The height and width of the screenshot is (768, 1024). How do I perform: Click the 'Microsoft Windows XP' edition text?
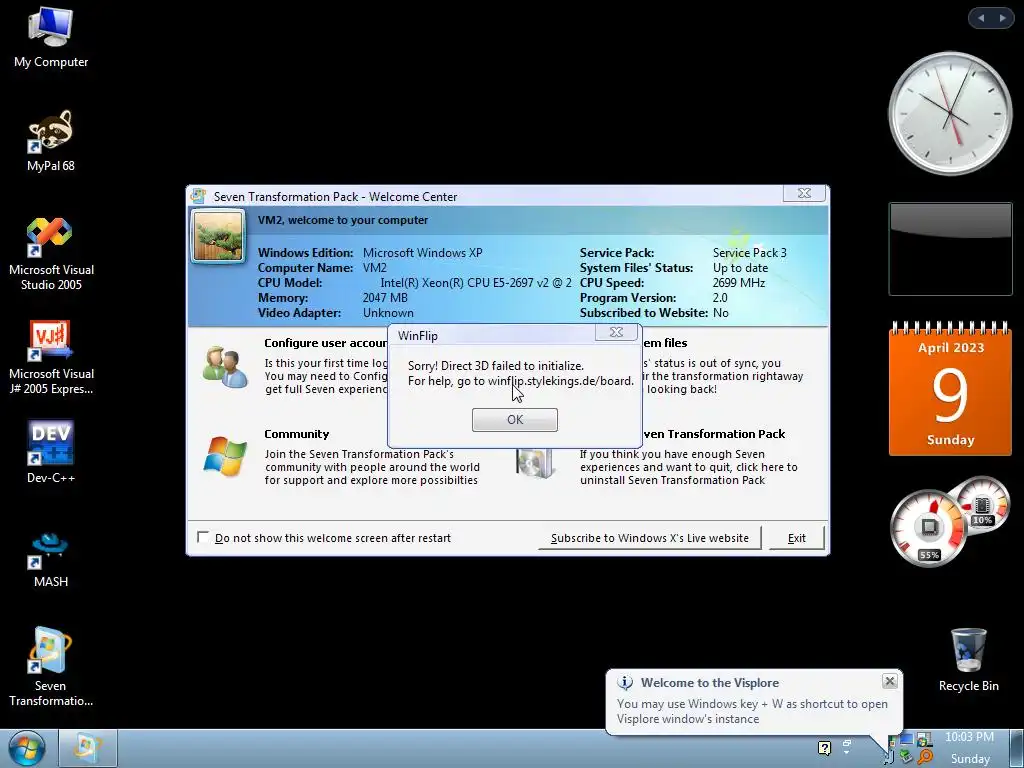pyautogui.click(x=423, y=253)
